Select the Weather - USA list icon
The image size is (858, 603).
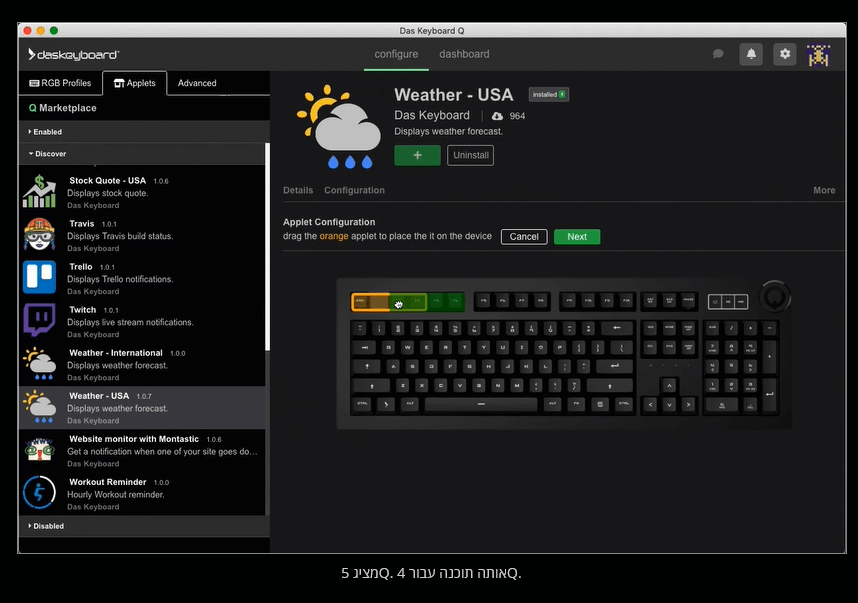[39, 407]
